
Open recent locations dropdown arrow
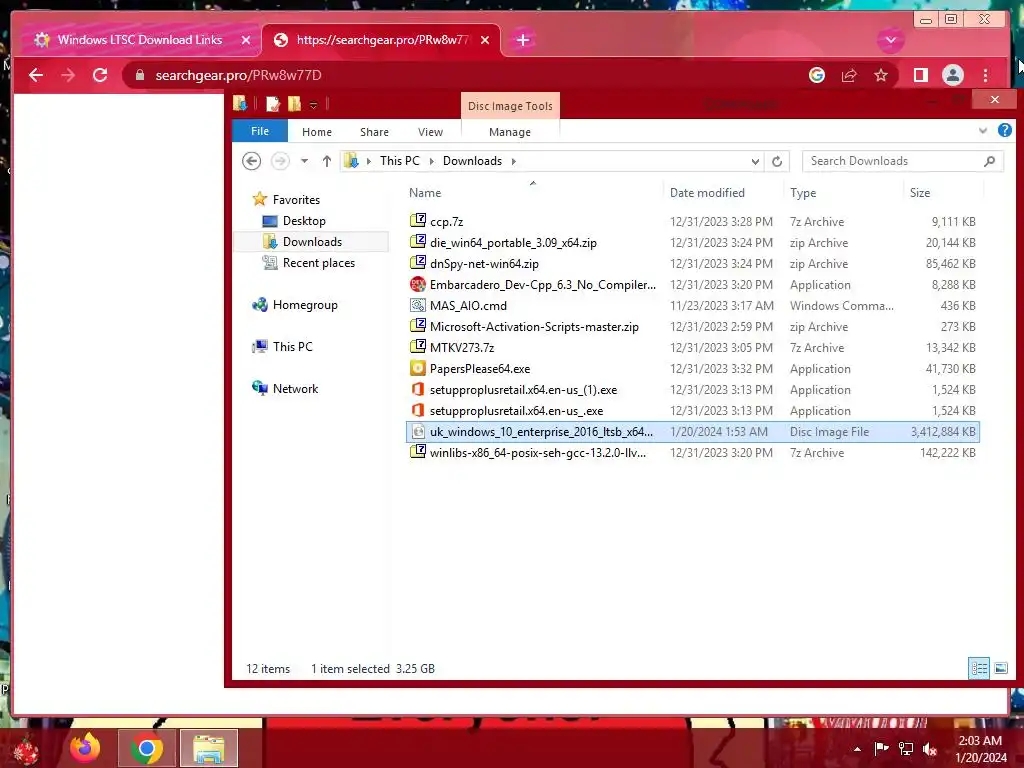tap(304, 161)
